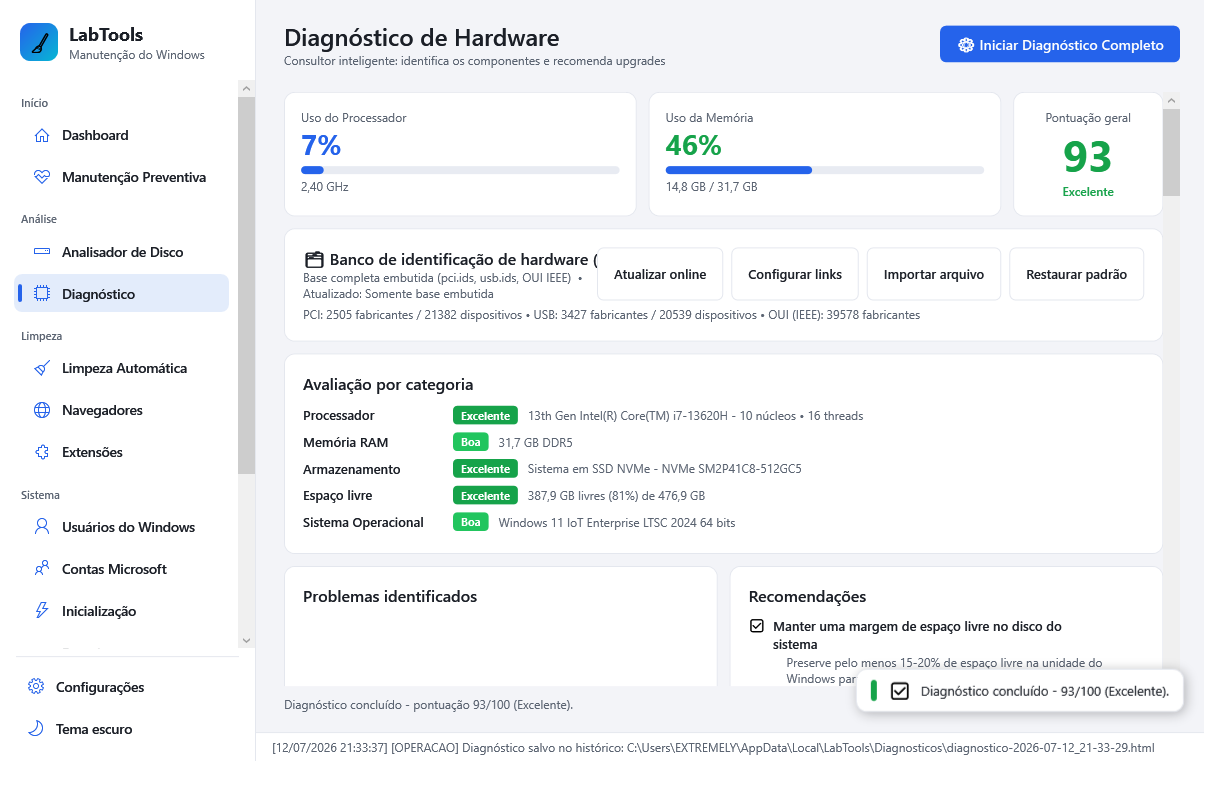Click the sidebar scrollbar thumb
1220x800 pixels.
247,285
